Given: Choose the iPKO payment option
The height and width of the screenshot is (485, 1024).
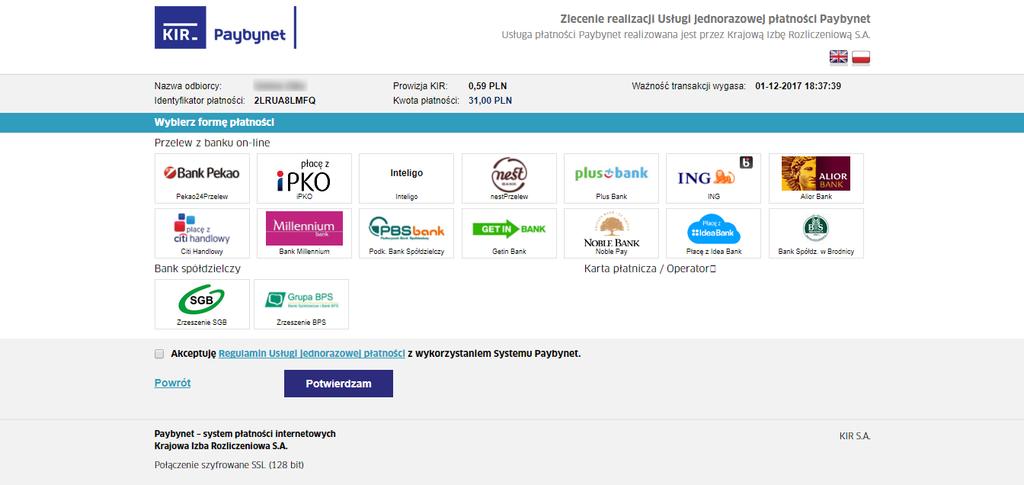Looking at the screenshot, I should [x=304, y=178].
